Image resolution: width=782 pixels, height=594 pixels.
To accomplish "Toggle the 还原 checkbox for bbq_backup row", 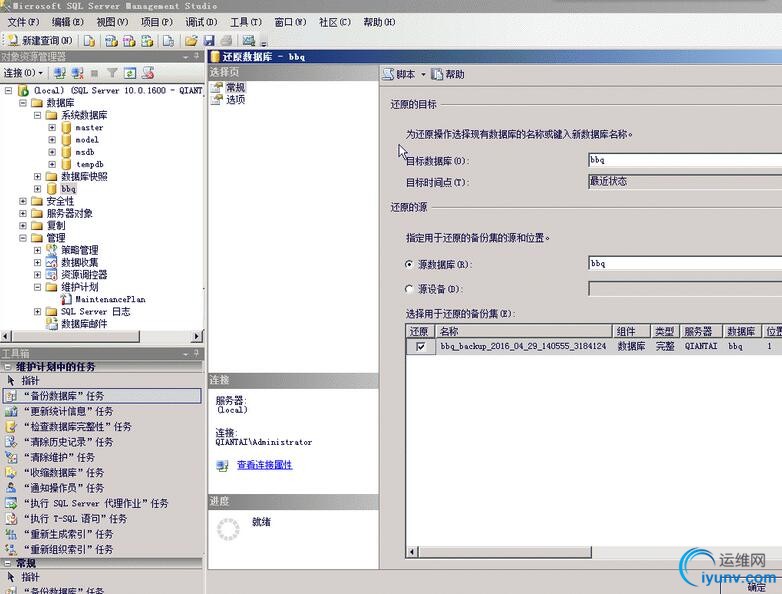I will click(420, 346).
